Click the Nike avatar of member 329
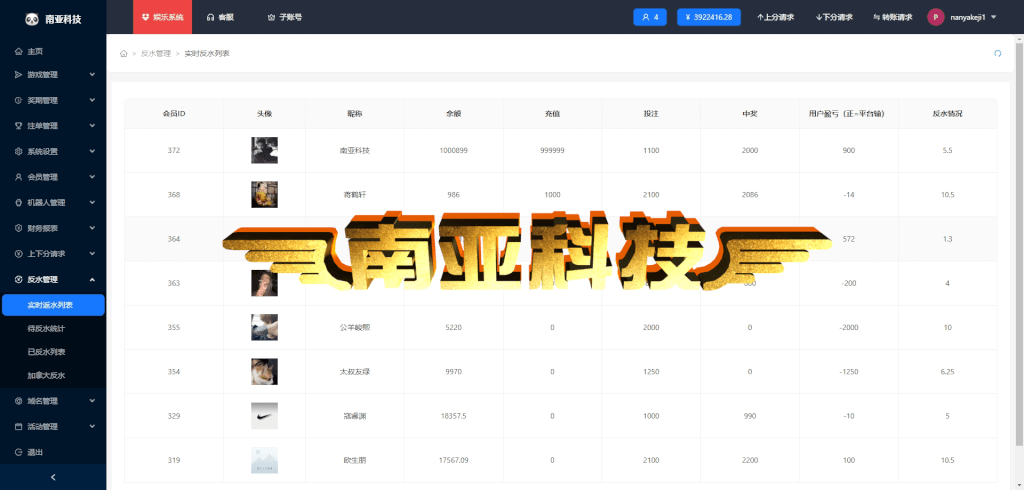This screenshot has height=490, width=1024. click(264, 416)
